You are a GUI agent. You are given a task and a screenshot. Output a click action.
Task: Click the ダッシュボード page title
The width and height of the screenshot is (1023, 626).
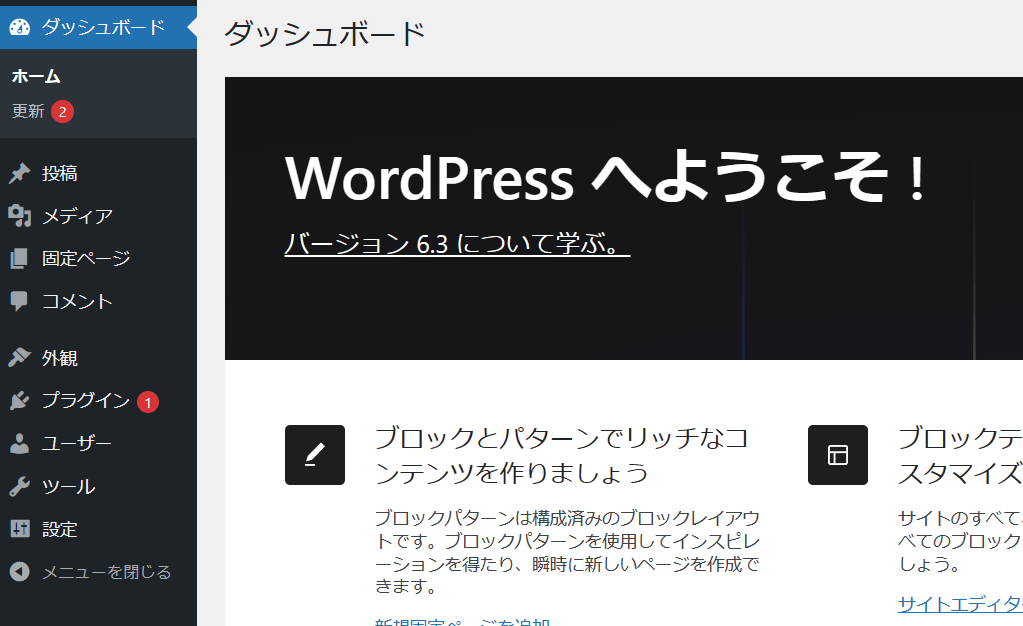(x=324, y=34)
